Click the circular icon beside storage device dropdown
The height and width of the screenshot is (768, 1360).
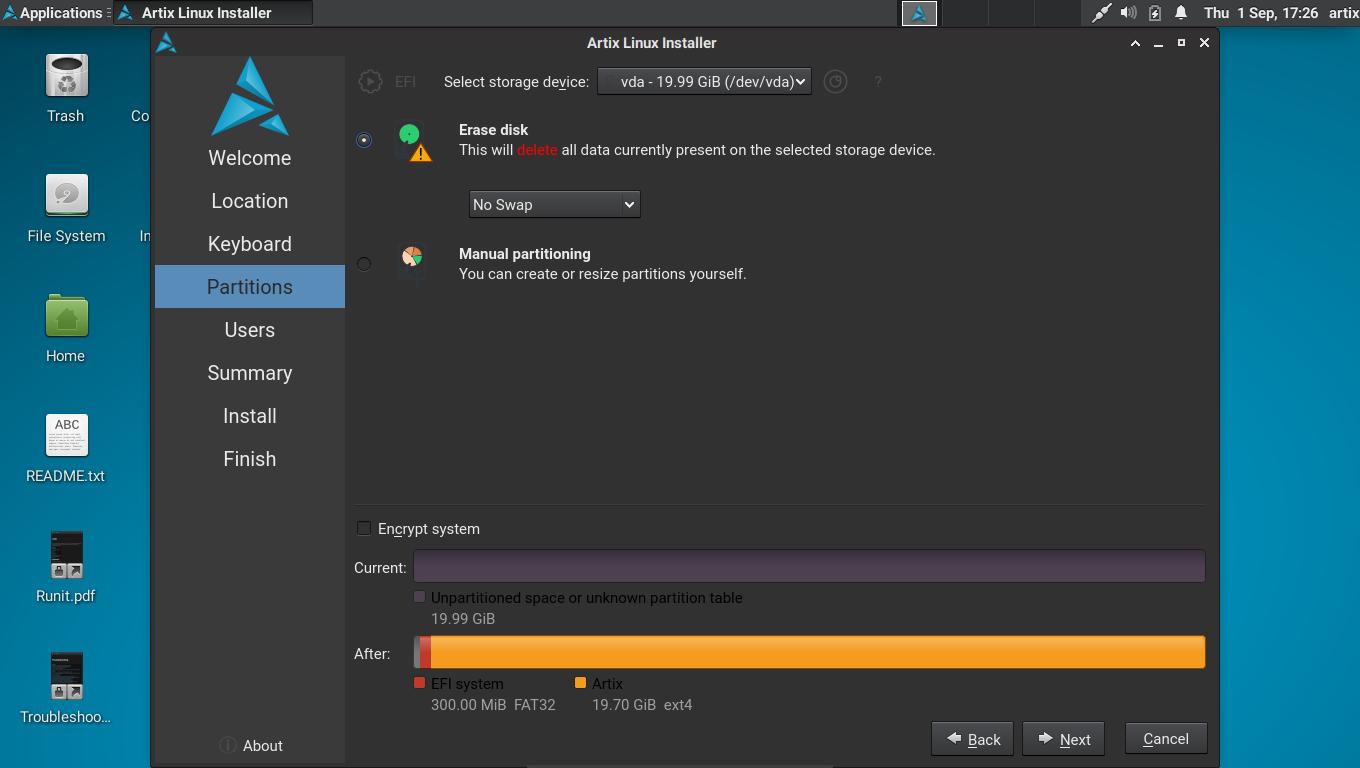(x=835, y=82)
